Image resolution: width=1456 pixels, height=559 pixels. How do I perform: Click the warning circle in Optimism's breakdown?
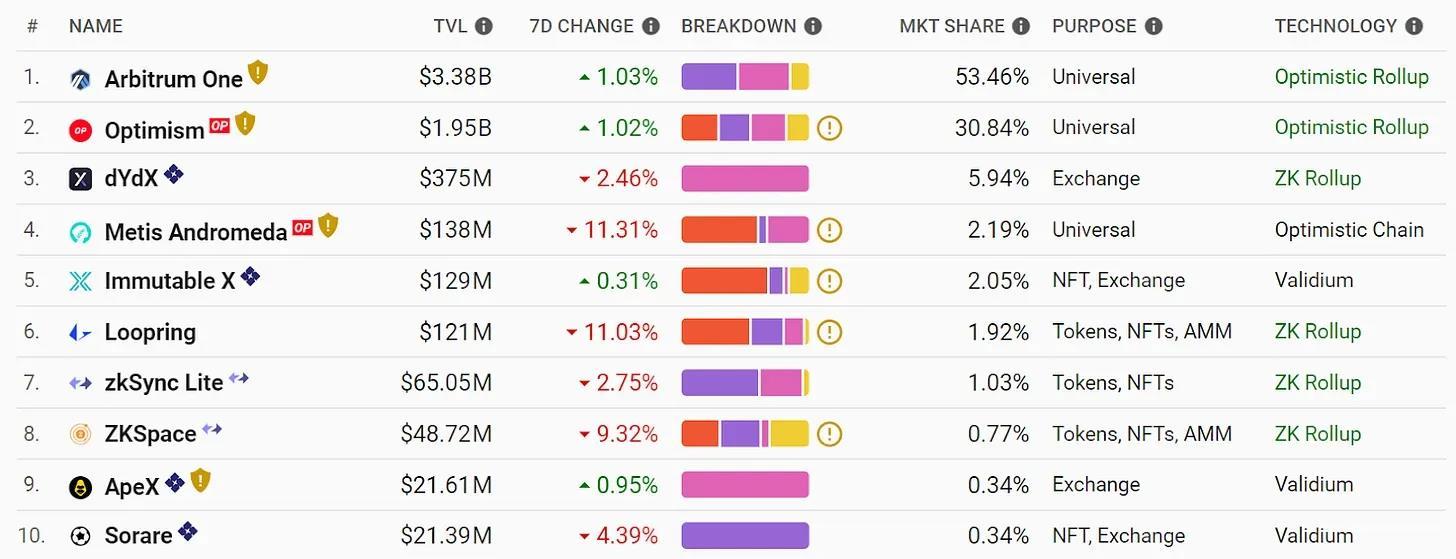[x=829, y=128]
